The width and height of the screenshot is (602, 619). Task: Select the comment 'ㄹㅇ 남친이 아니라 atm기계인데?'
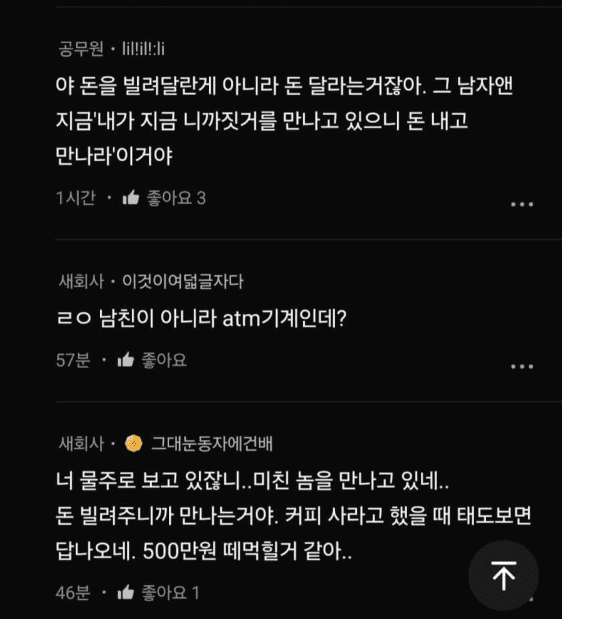(201, 318)
